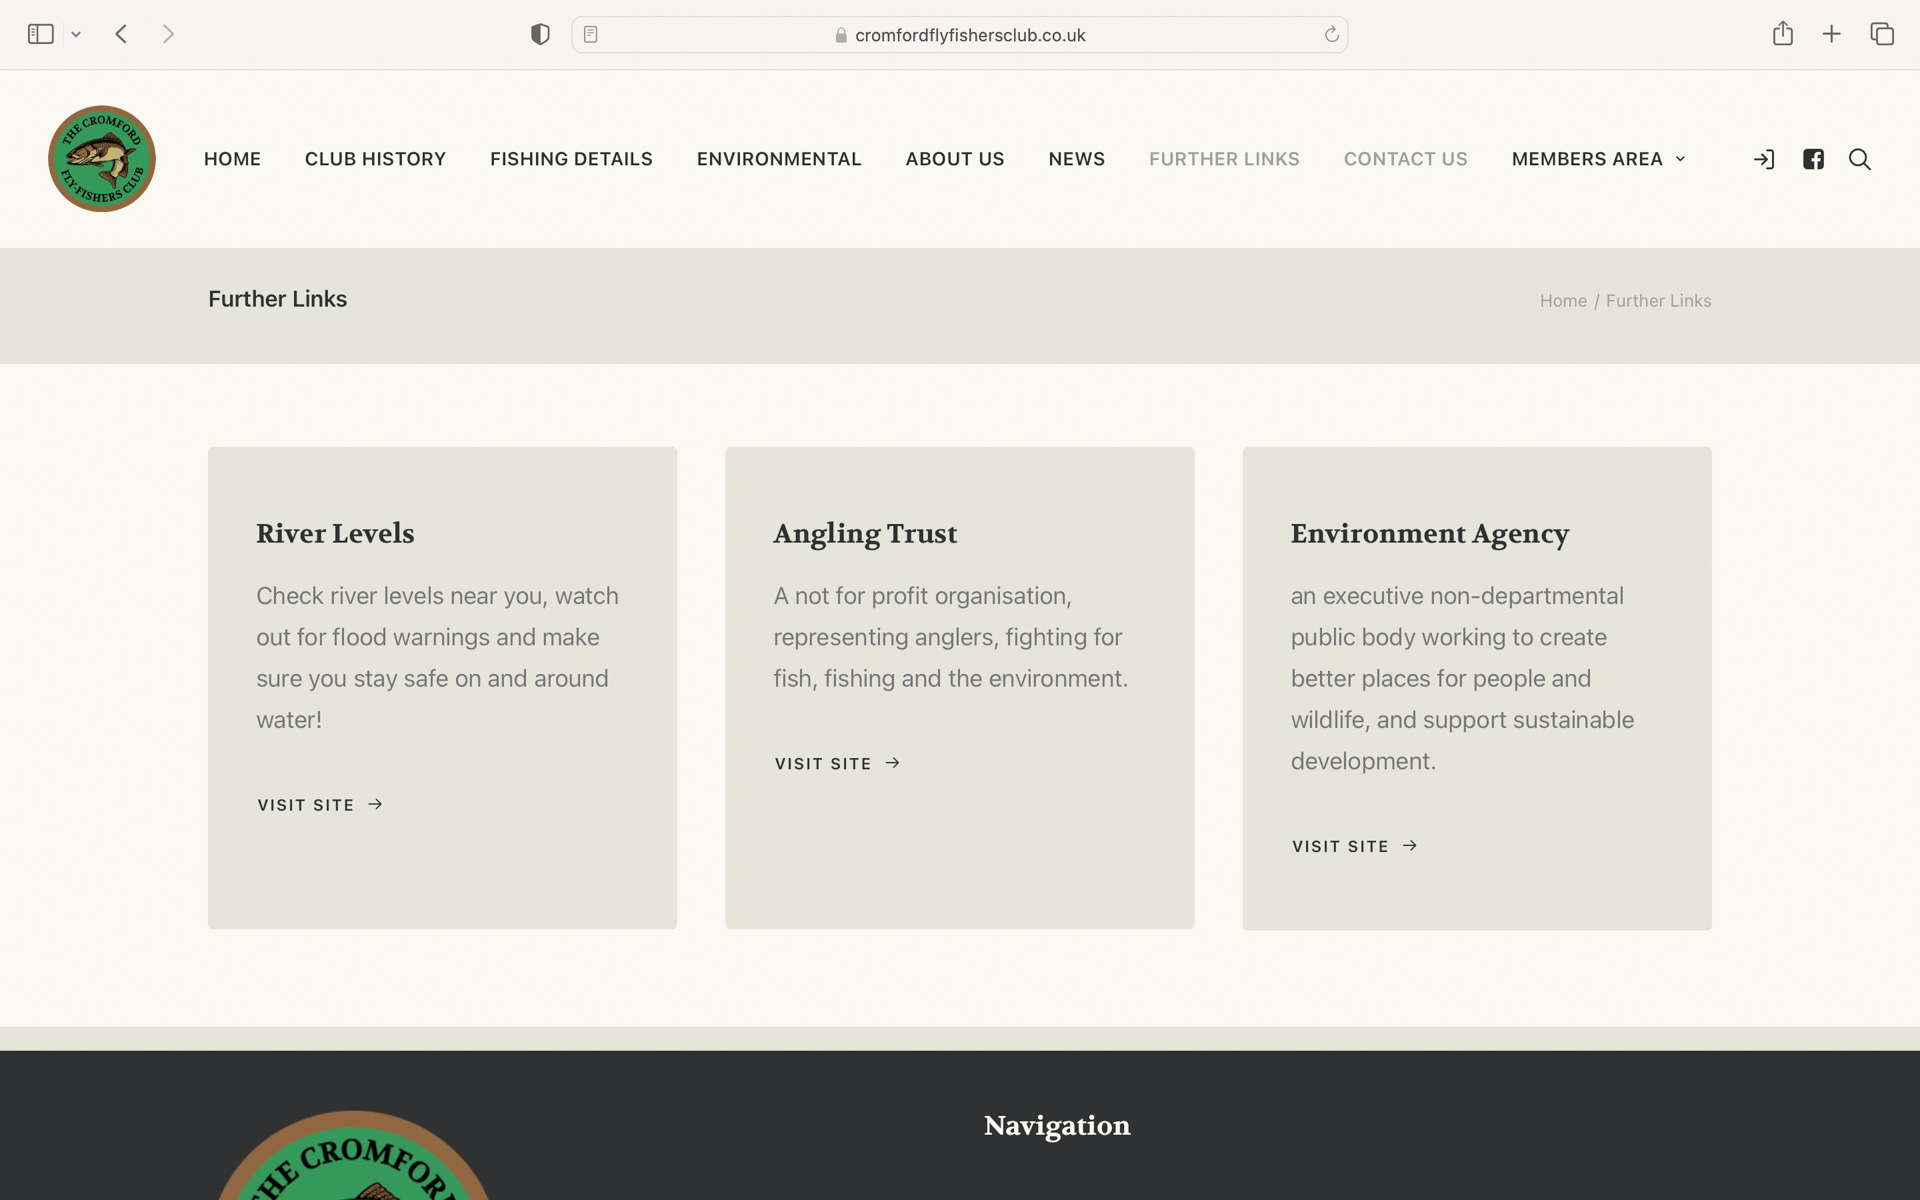Open the CONTACT US page

point(1405,159)
